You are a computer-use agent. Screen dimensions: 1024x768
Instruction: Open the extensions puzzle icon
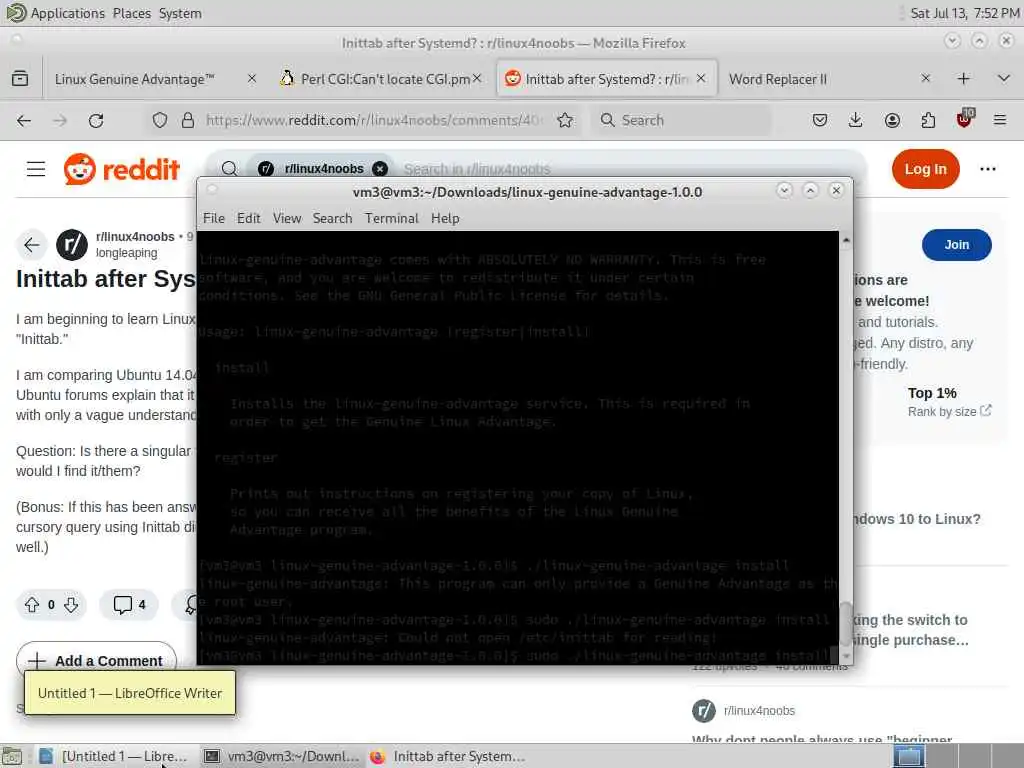coord(928,120)
